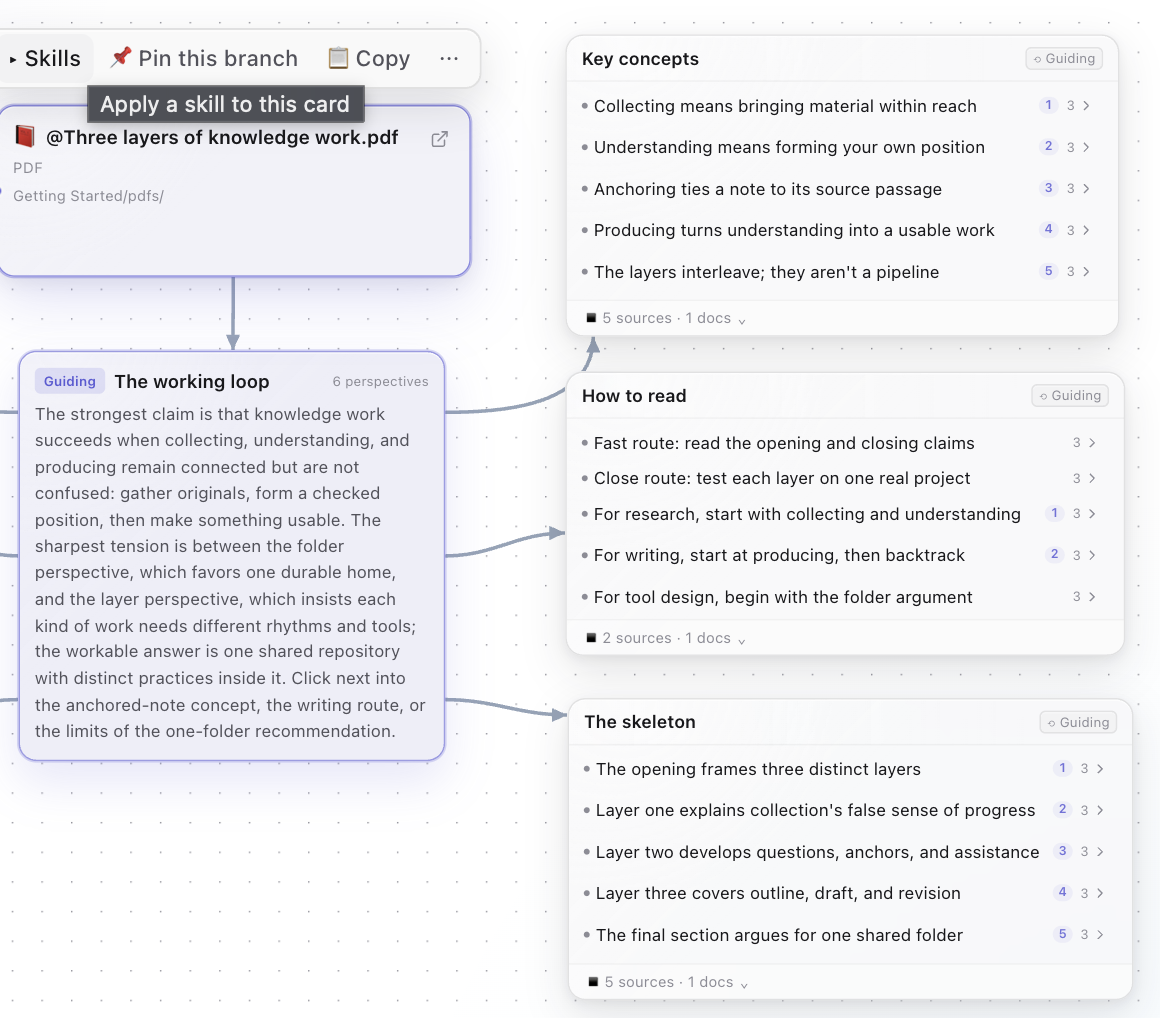The width and height of the screenshot is (1160, 1018).
Task: Click the pushpin icon in Pin this branch
Action: [x=121, y=57]
